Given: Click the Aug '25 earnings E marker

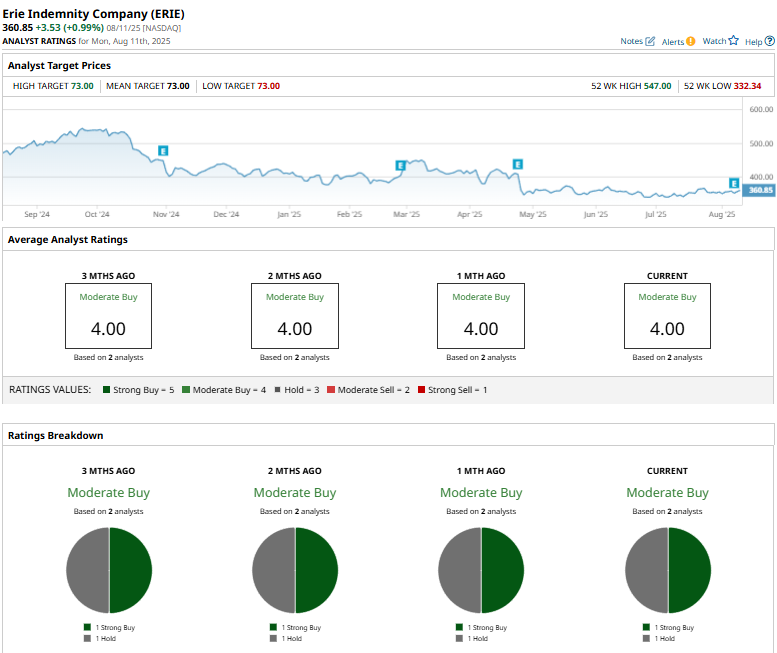Looking at the screenshot, I should tap(734, 183).
